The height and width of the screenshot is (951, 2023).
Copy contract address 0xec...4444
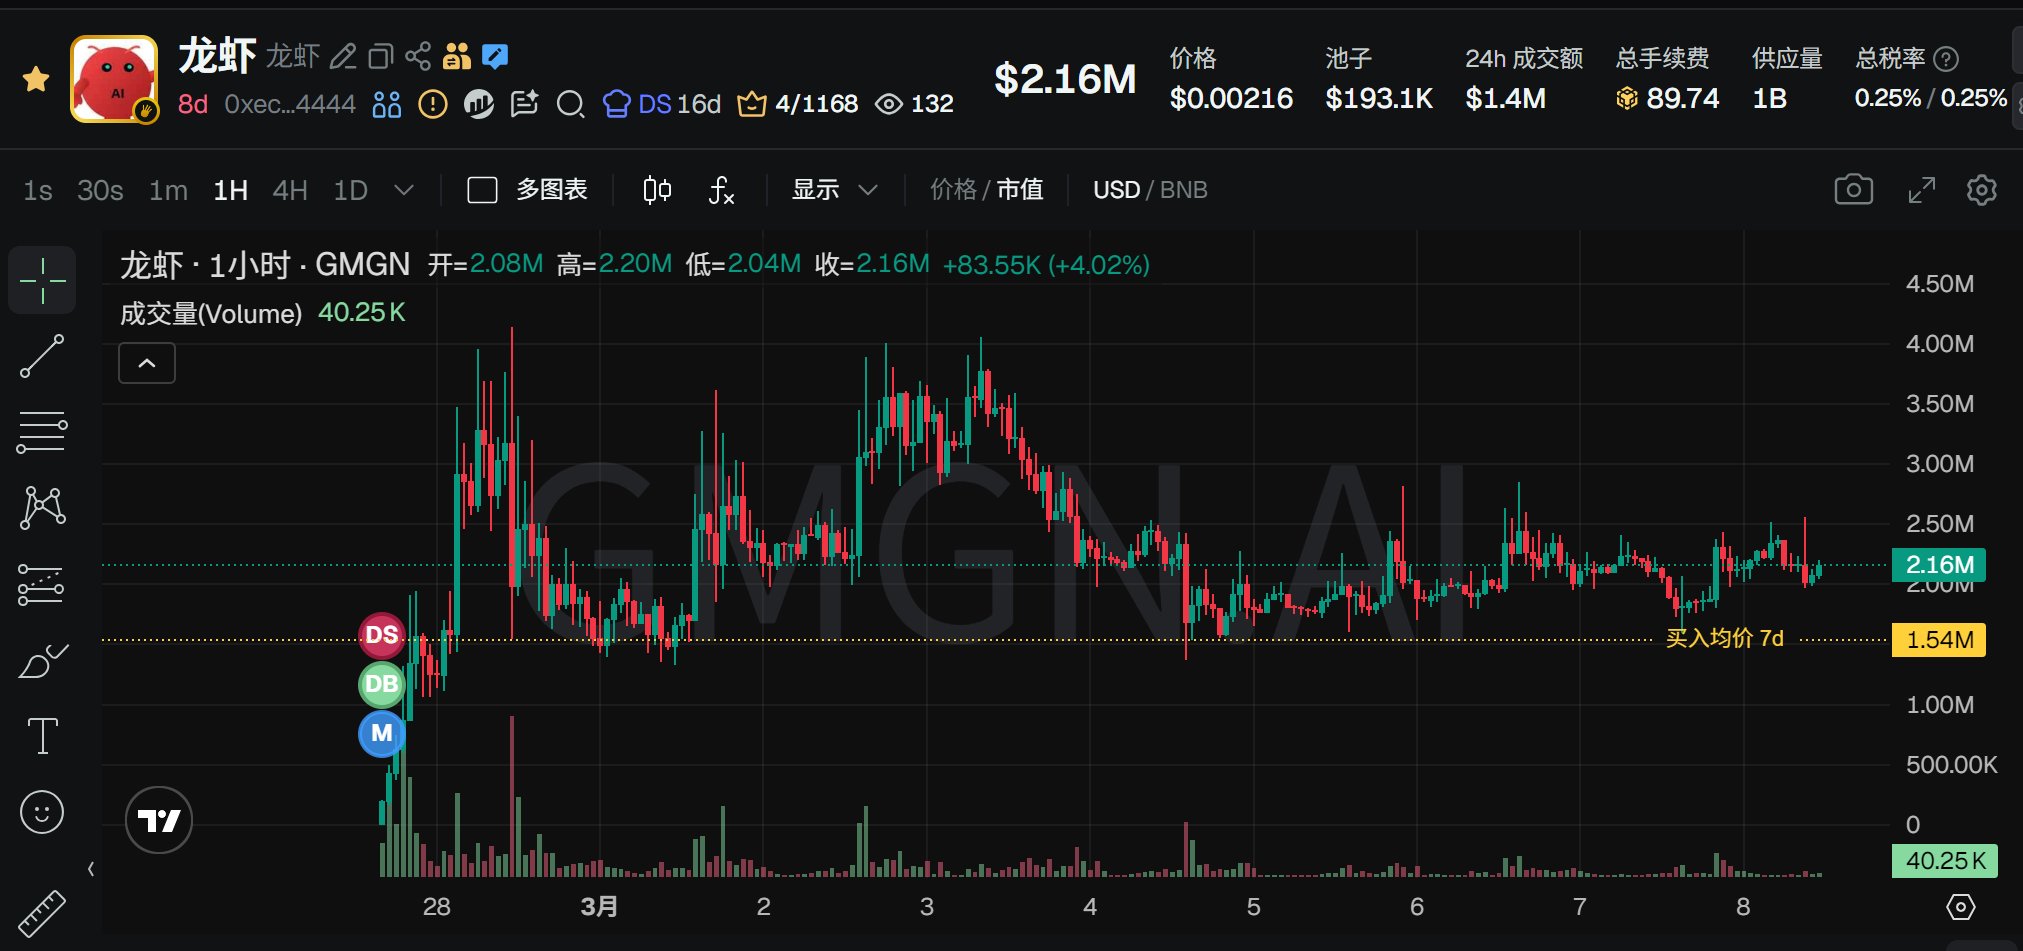coord(290,104)
